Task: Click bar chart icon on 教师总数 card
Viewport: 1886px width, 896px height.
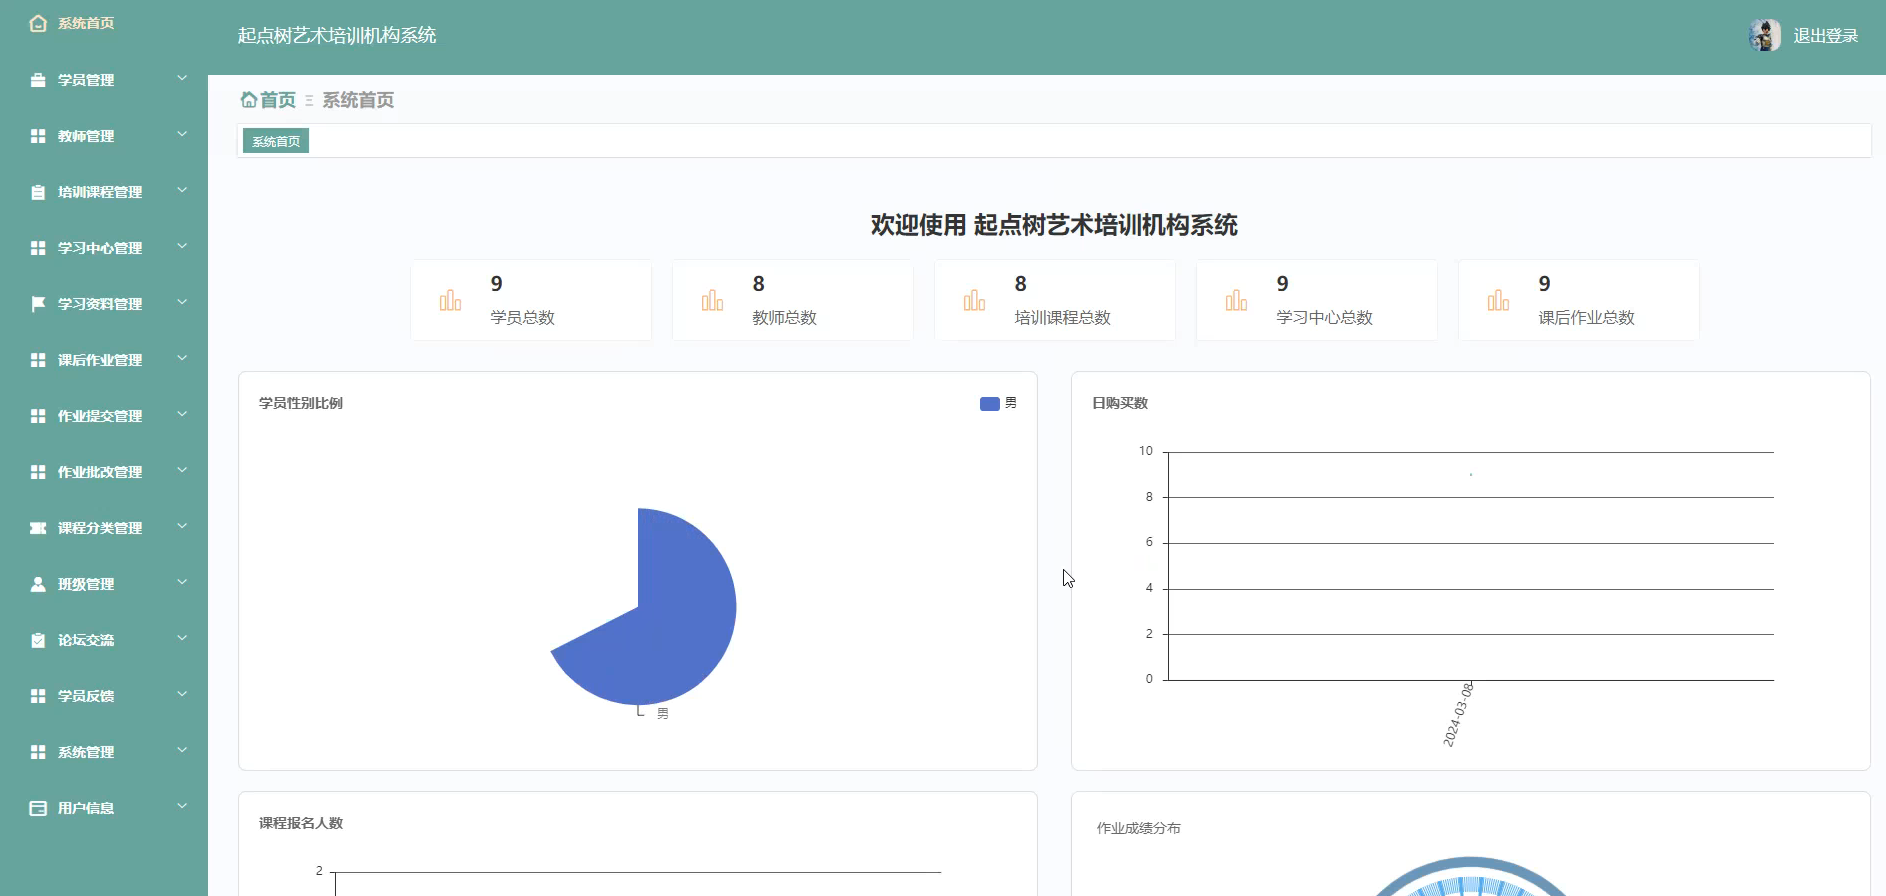Action: (712, 300)
